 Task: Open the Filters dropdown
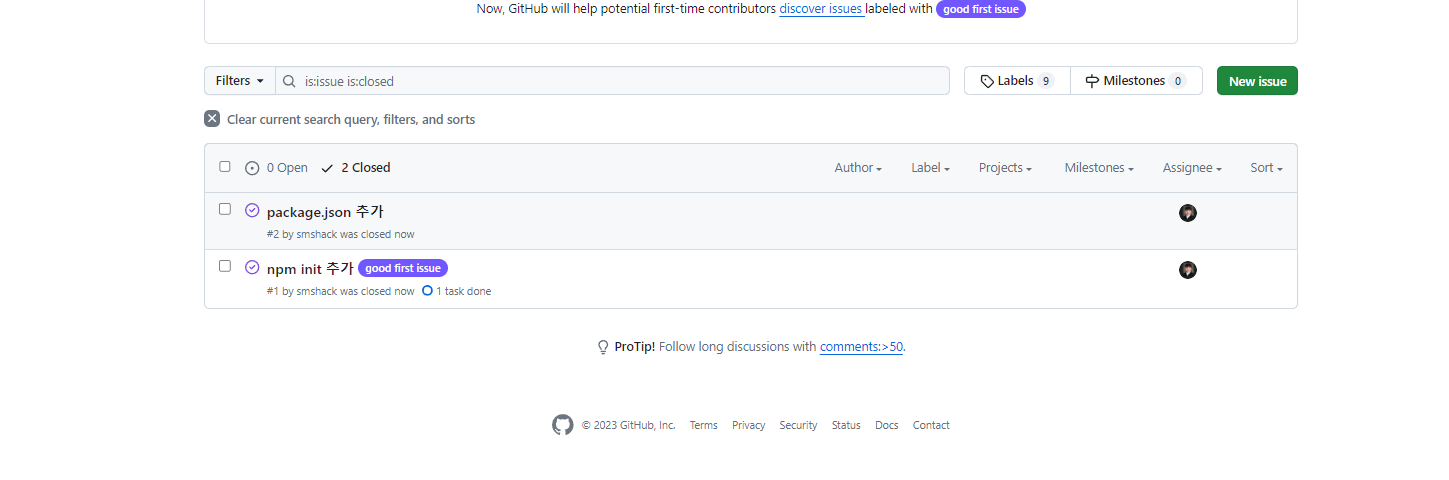pyautogui.click(x=240, y=81)
